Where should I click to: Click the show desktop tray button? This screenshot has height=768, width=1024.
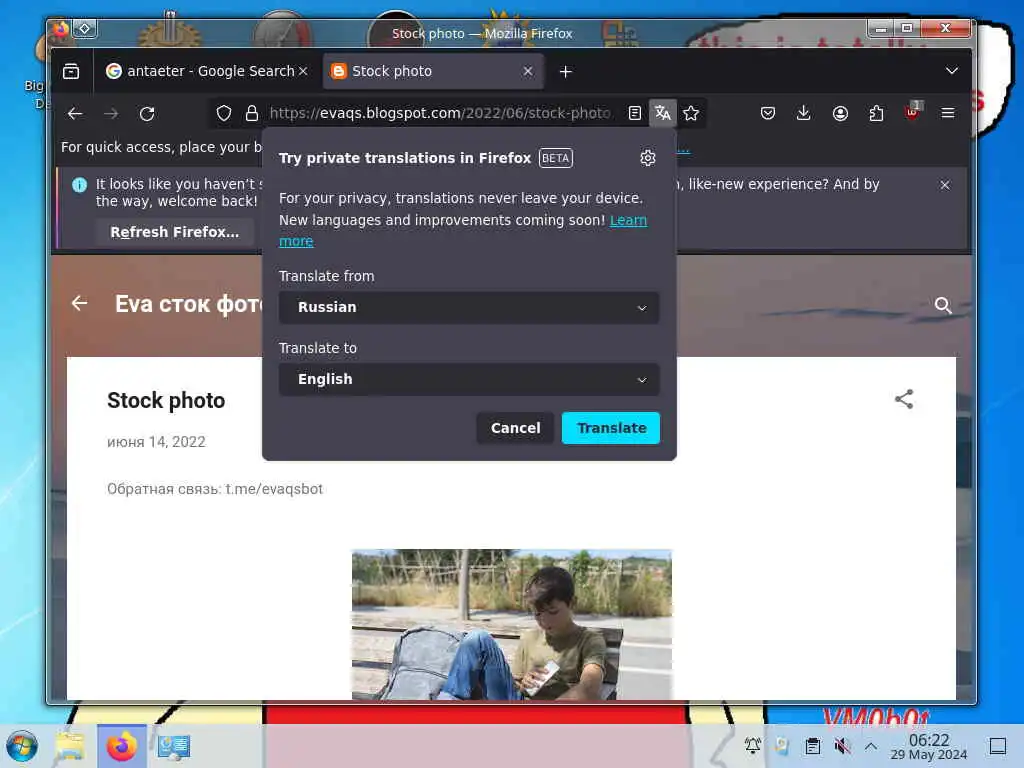tap(997, 746)
